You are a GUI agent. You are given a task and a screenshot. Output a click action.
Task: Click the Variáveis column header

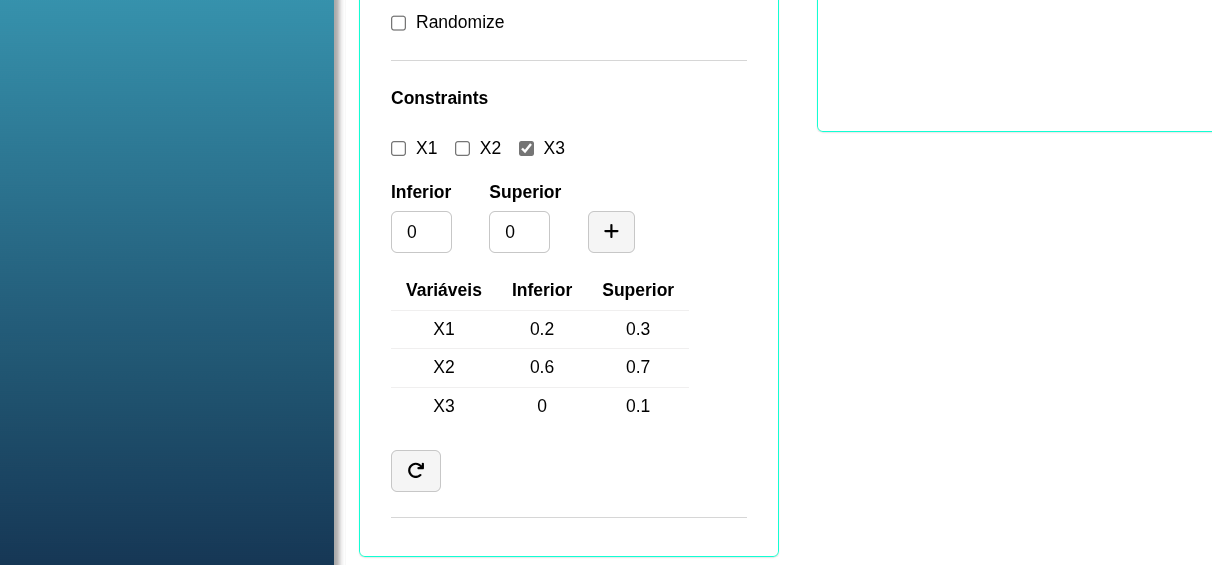(444, 290)
